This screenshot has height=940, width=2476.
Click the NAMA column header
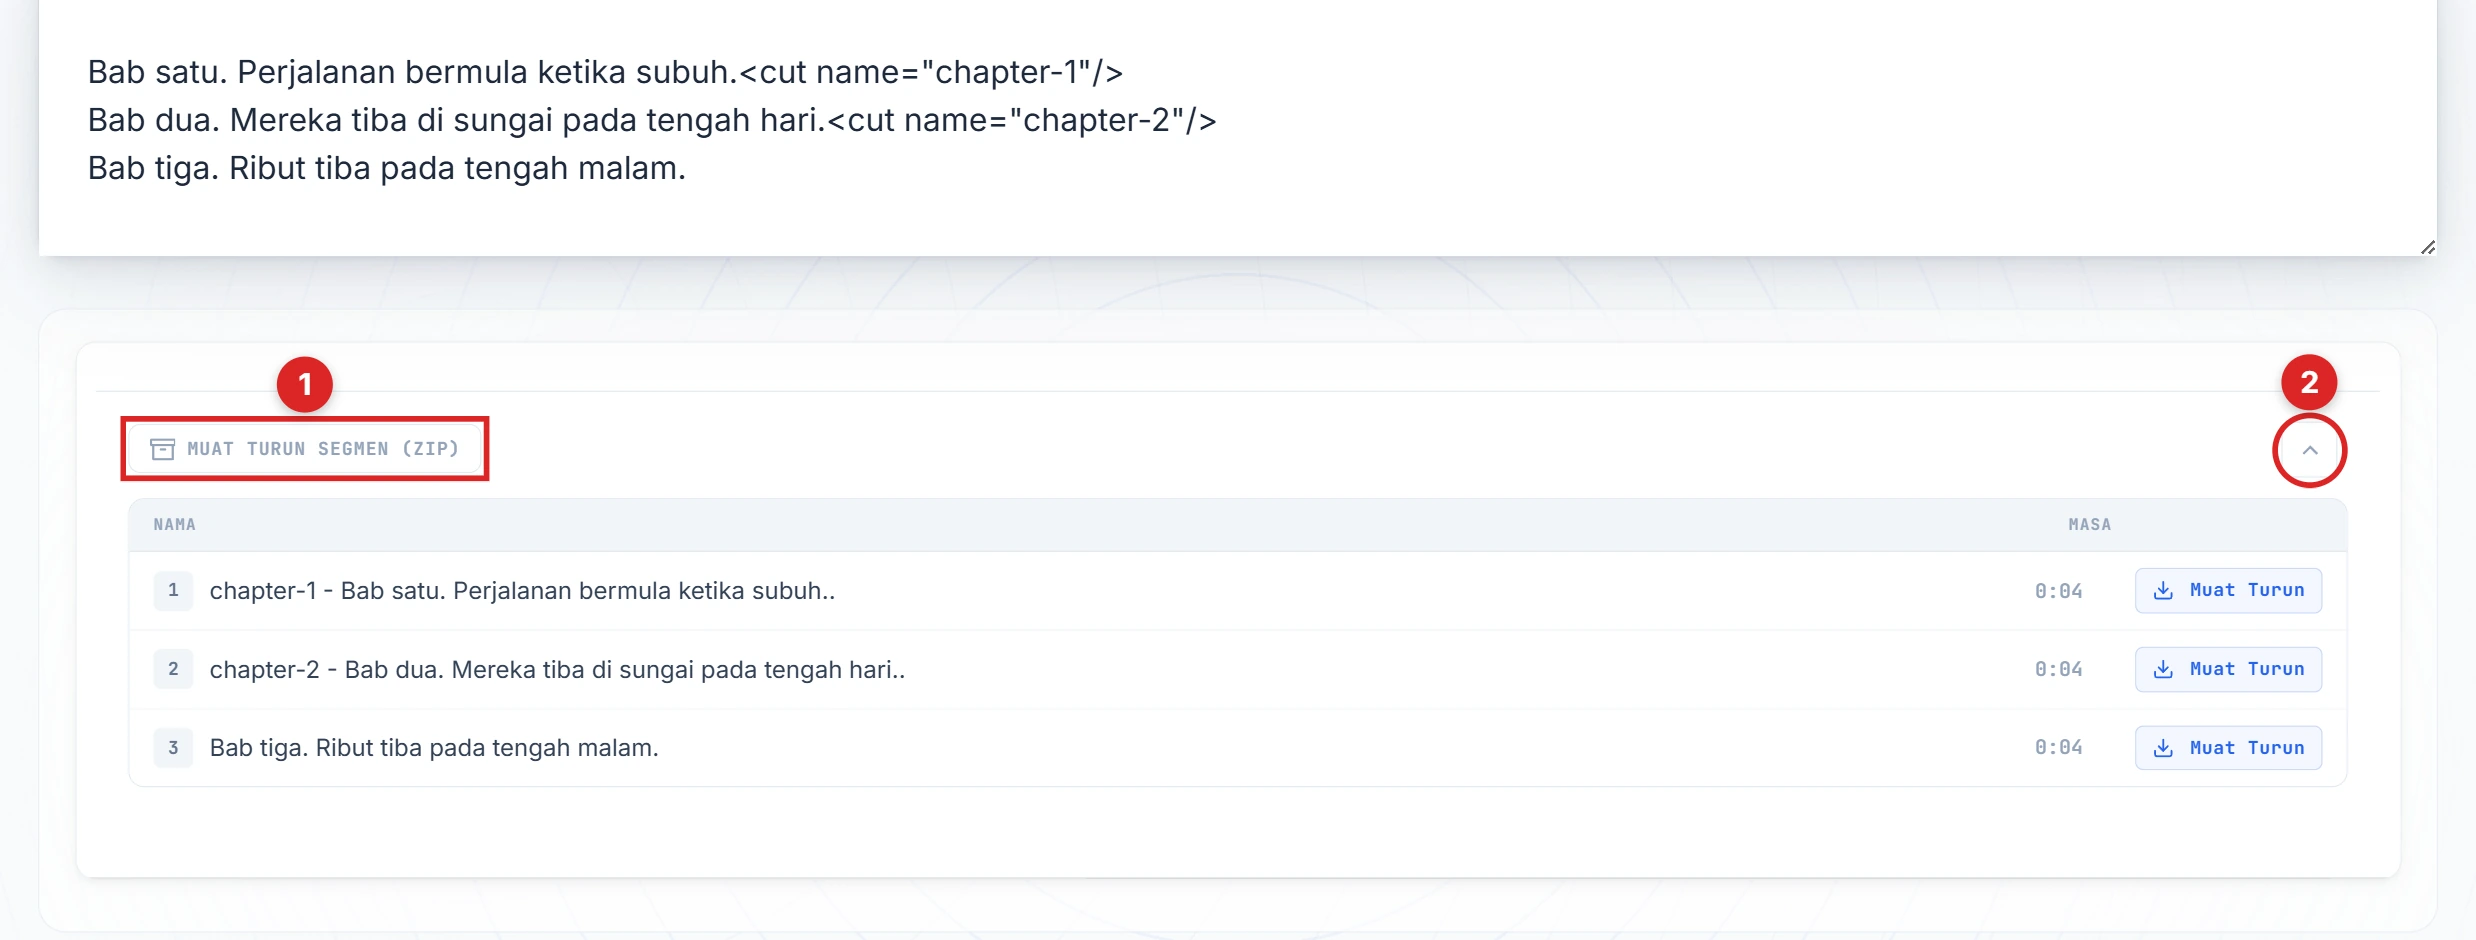click(175, 525)
